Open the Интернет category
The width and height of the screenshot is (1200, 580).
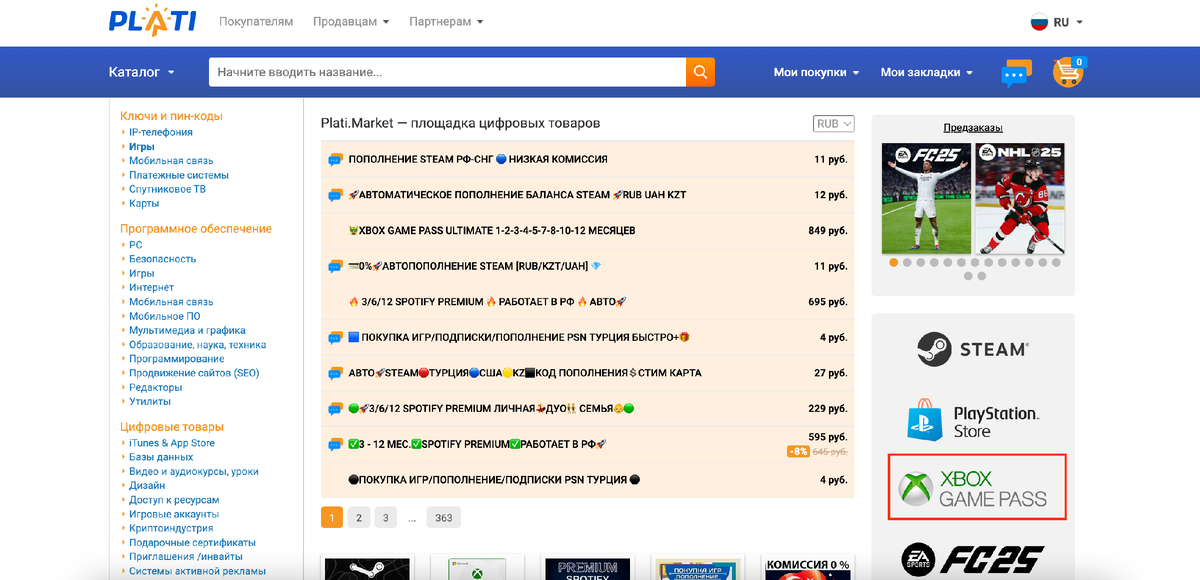[x=151, y=287]
